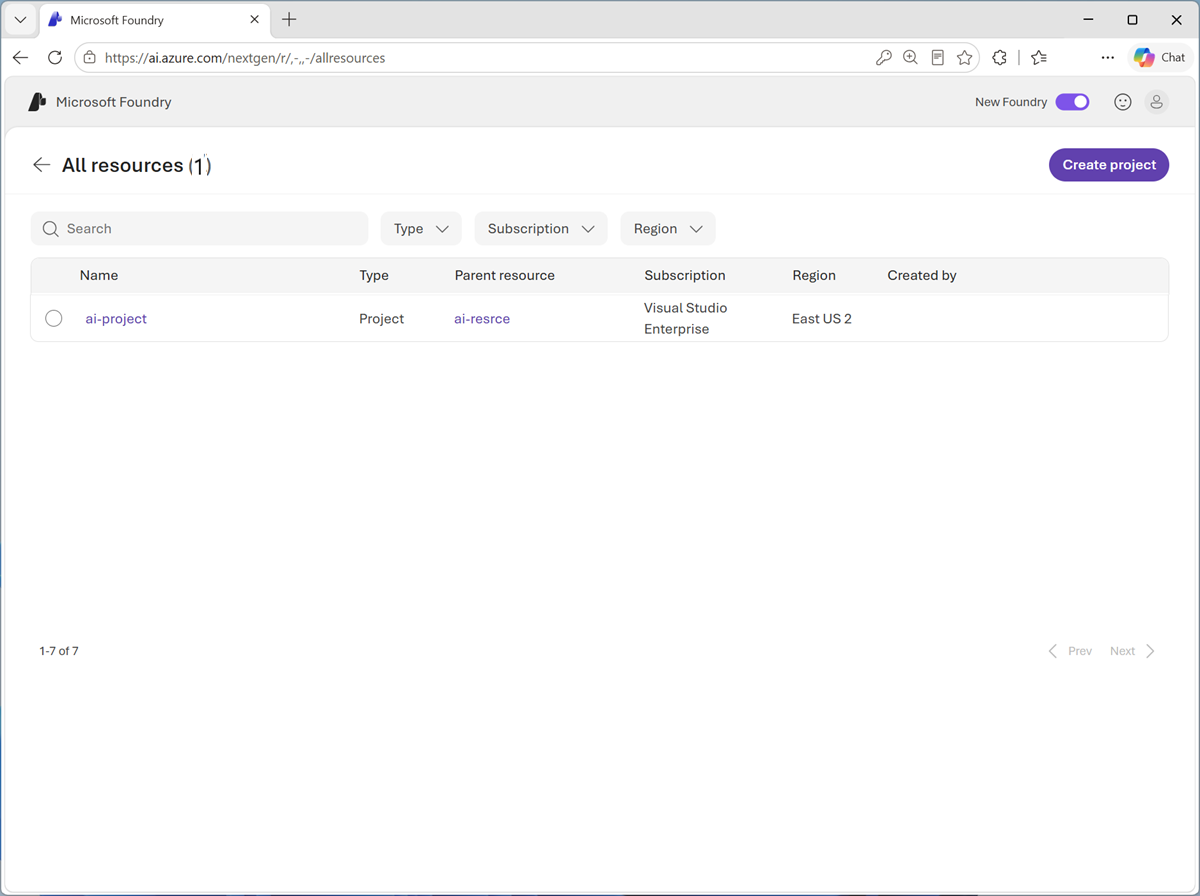Open the favorites list icon
Screen dimensions: 1200x896
tap(1039, 58)
